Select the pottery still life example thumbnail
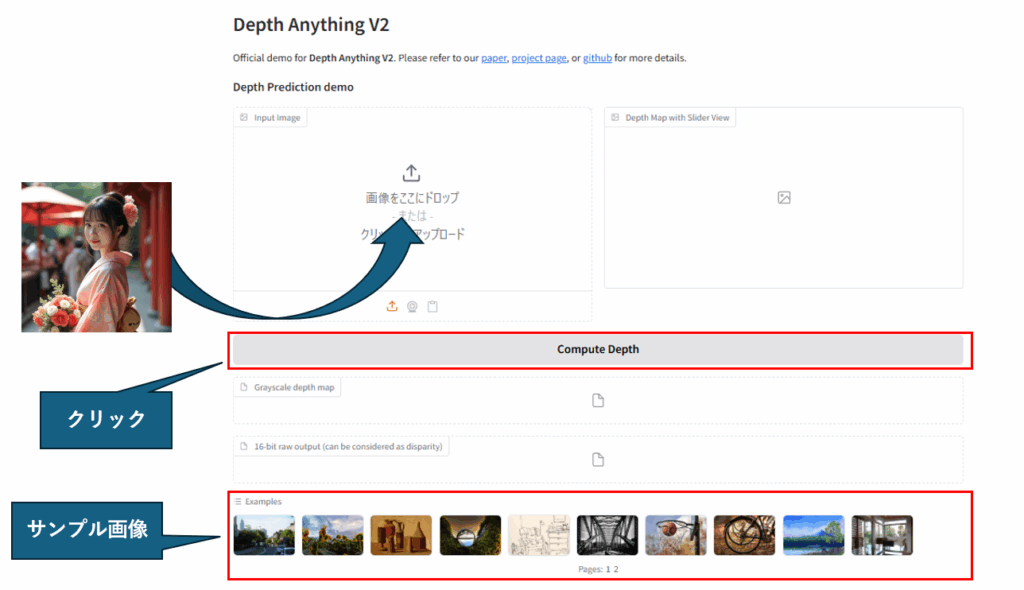 (x=401, y=535)
